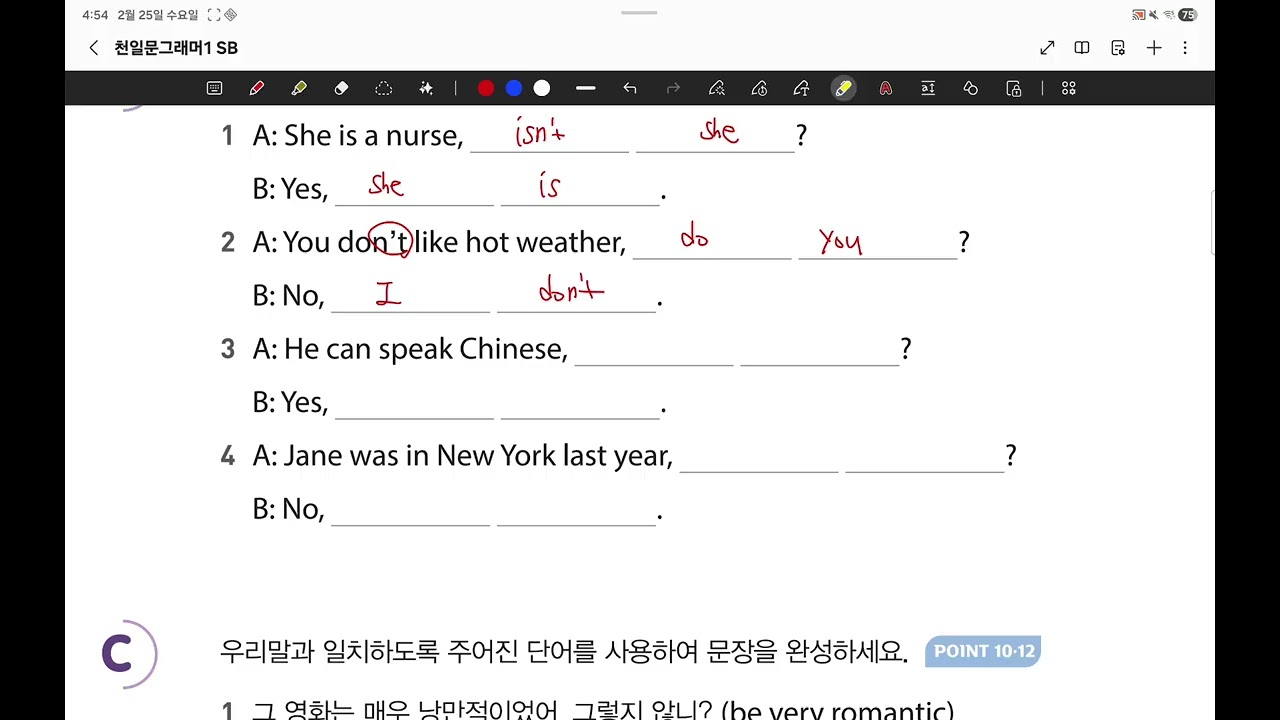Tap first blank after "Jane was in New York last year,"
Screen dimensions: 1280x720
pyautogui.click(x=759, y=457)
